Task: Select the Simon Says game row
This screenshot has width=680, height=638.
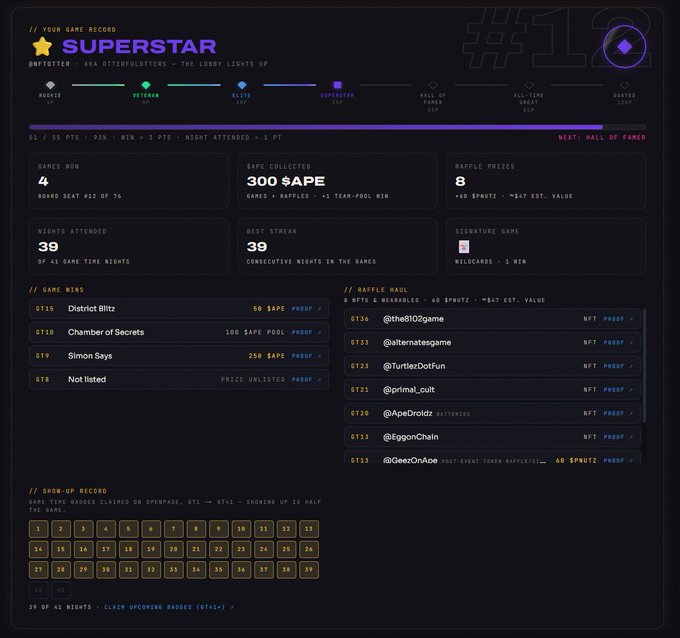Action: click(x=179, y=356)
